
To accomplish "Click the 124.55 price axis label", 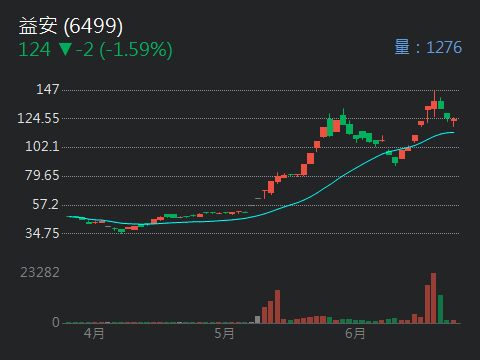I will (x=38, y=118).
